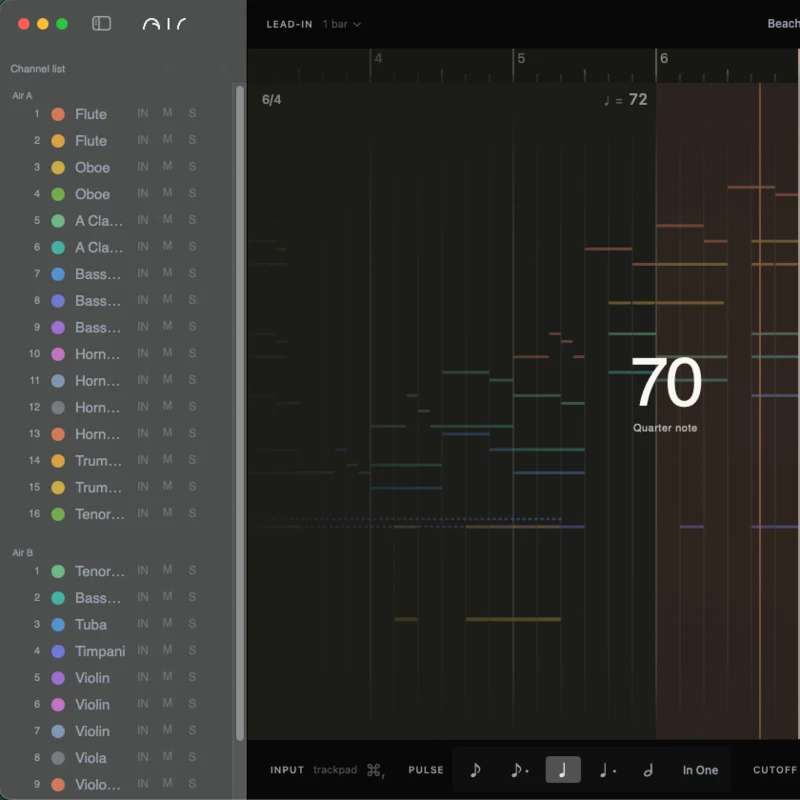Mute channel 1 Flute
The height and width of the screenshot is (800, 800).
[167, 112]
